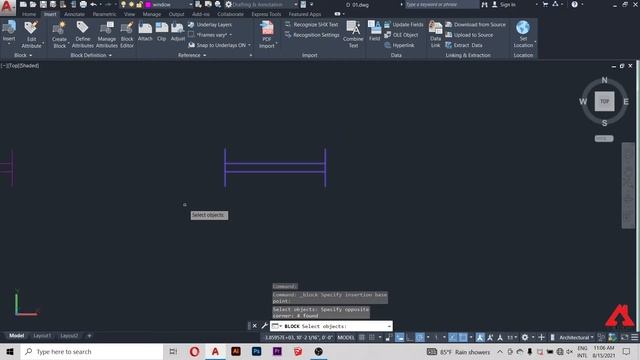Viewport: 640px width, 360px height.
Task: Open the Insert block tool
Action: (9, 32)
